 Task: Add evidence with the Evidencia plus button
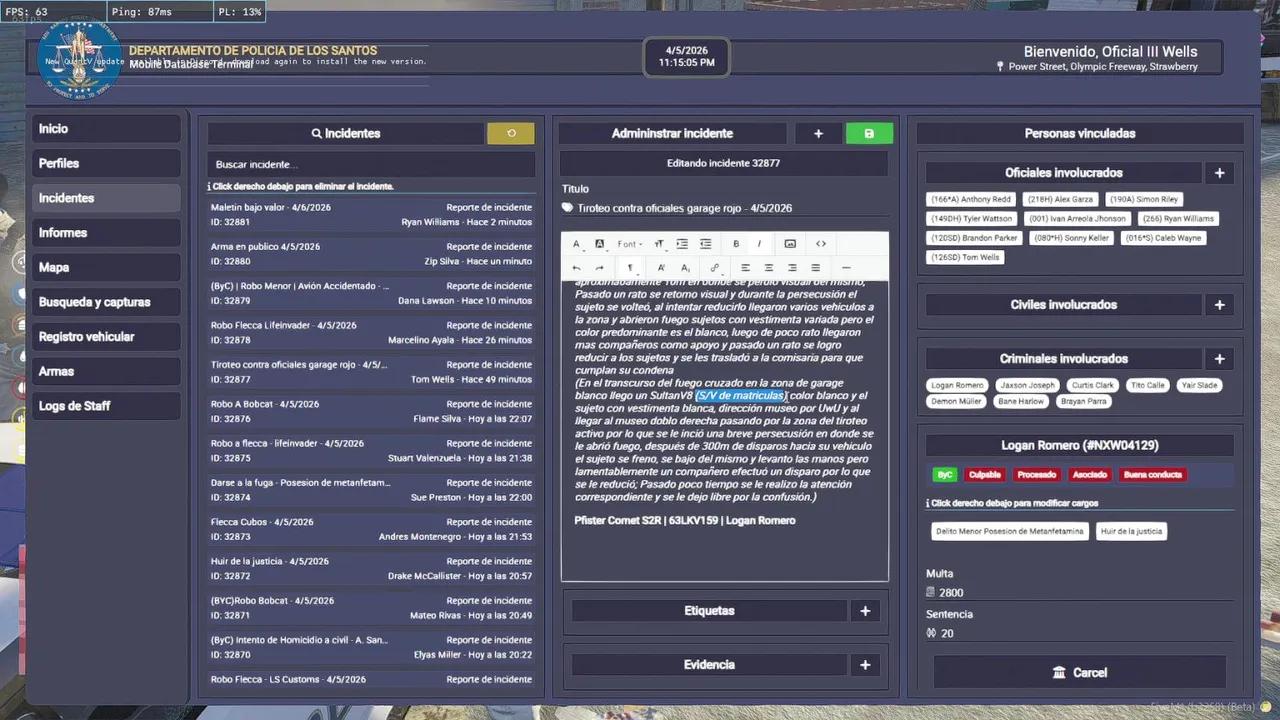click(x=865, y=665)
